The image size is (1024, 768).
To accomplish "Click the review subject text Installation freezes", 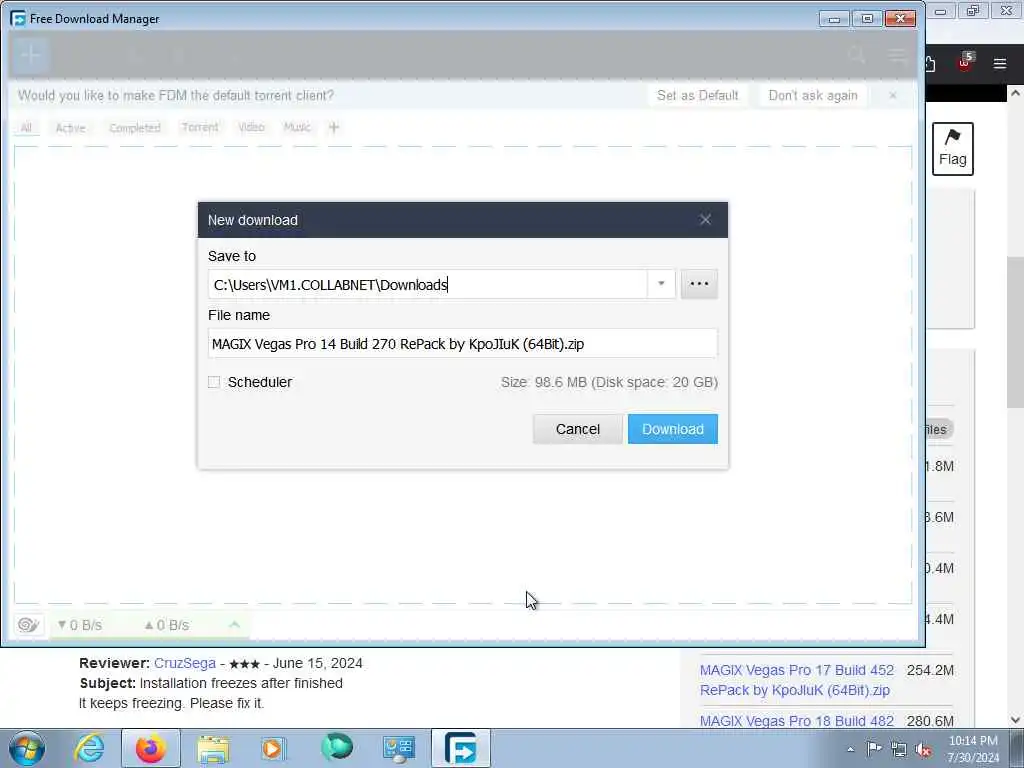I will 241,683.
